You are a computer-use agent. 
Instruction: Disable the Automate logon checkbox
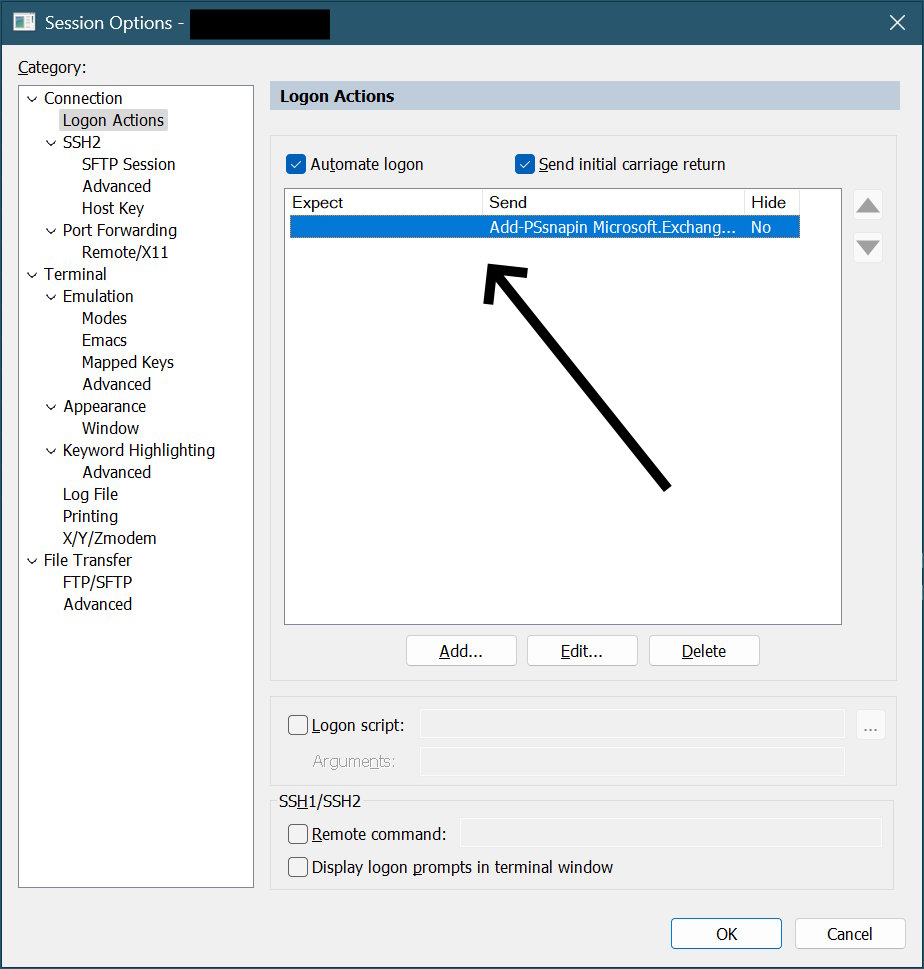pyautogui.click(x=296, y=164)
